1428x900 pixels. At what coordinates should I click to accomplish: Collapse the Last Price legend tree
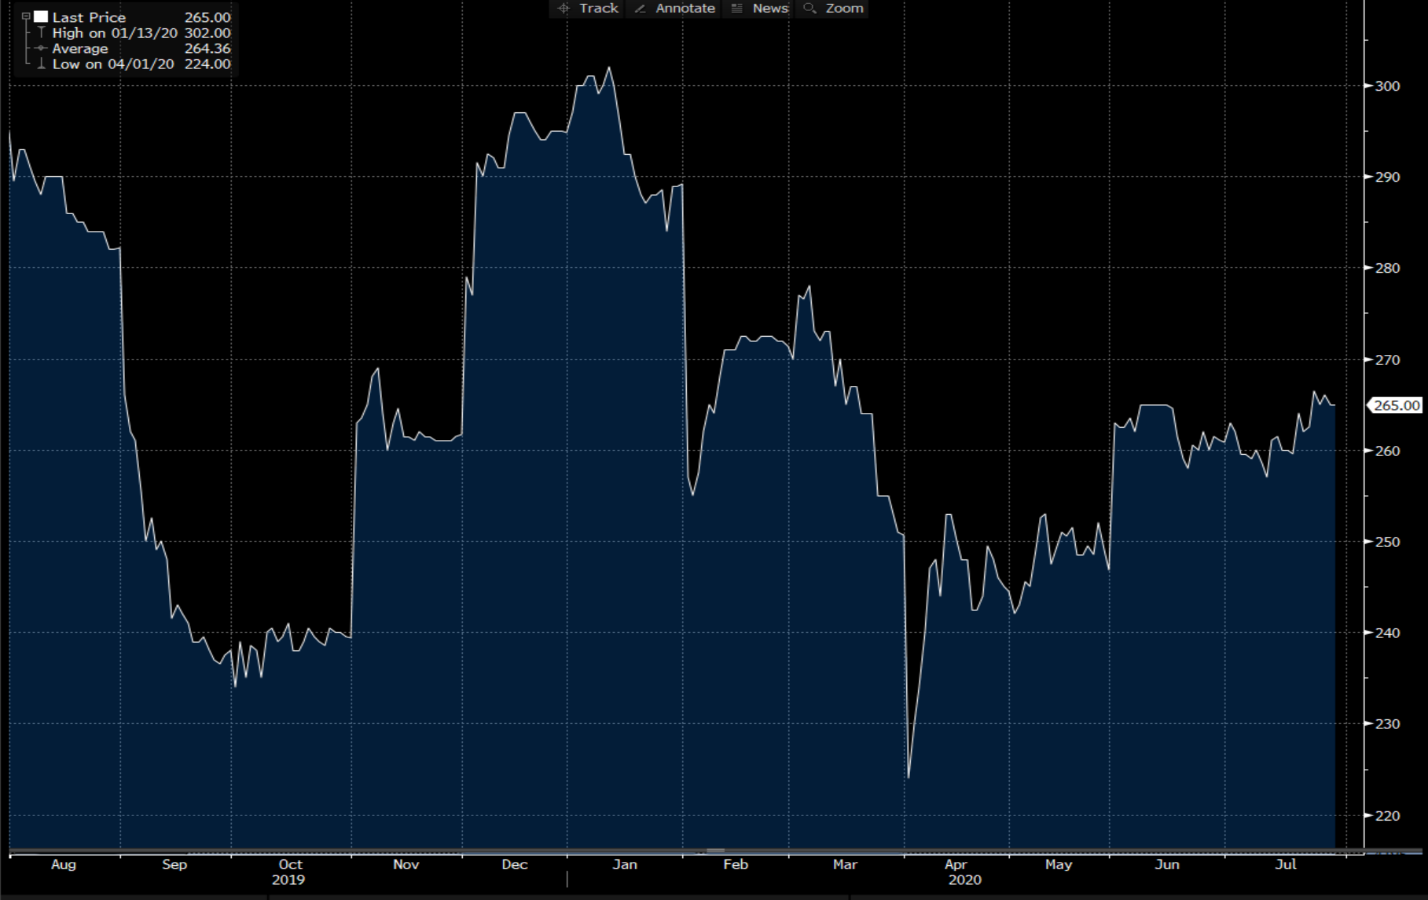(x=26, y=17)
